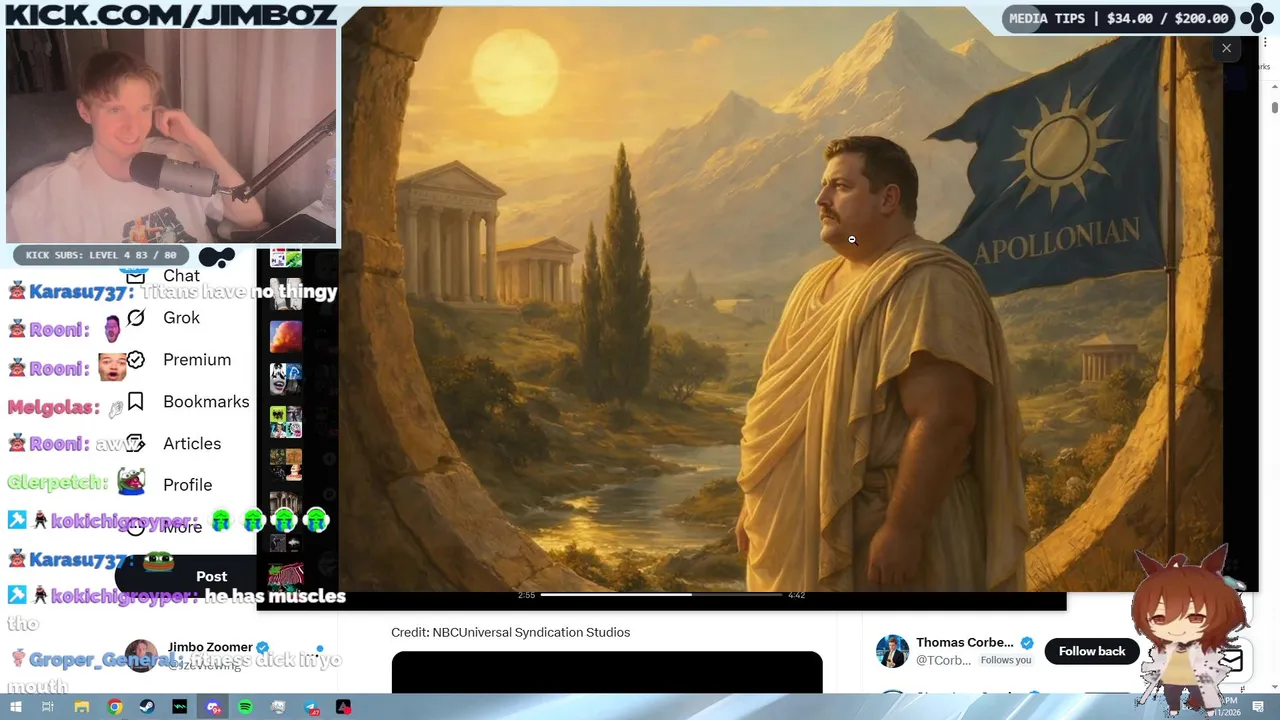The height and width of the screenshot is (720, 1280).
Task: Open Spotify from the taskbar
Action: coord(245,707)
